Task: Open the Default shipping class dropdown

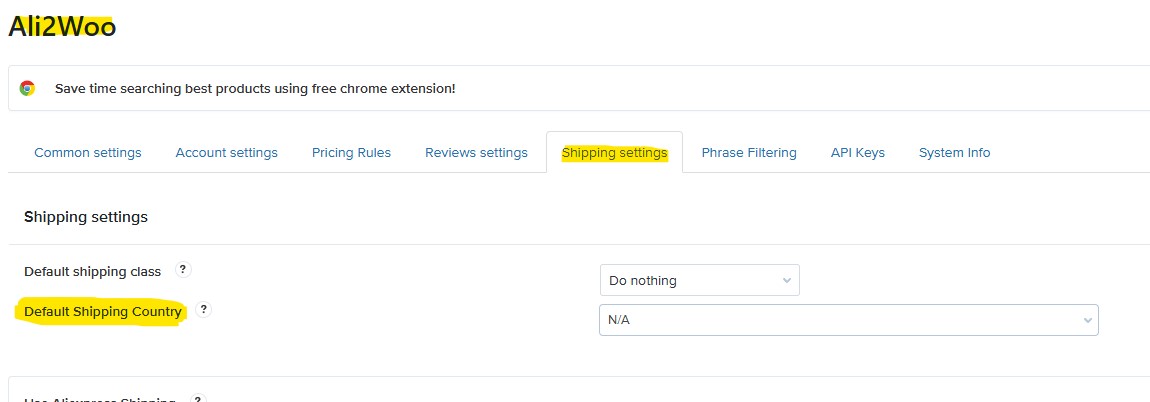Action: (x=699, y=280)
